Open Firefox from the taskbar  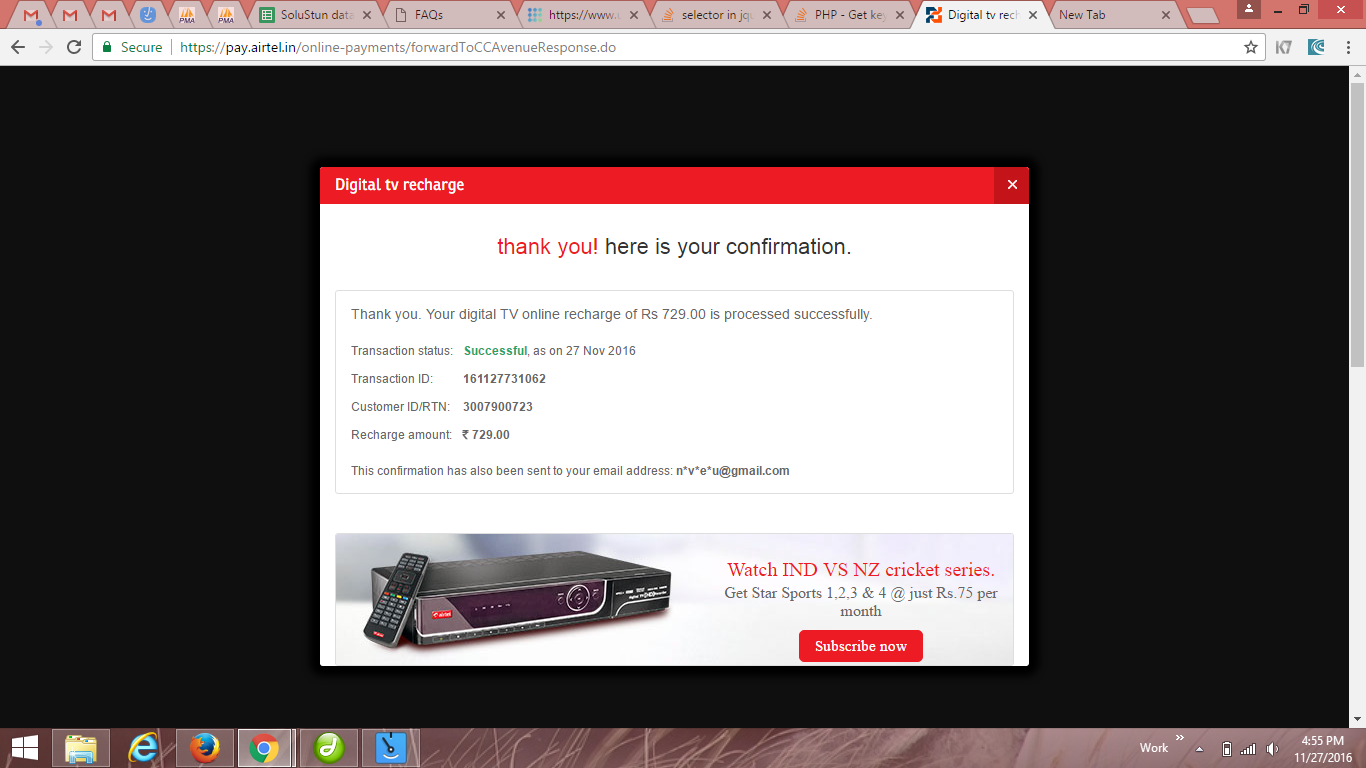tap(205, 747)
